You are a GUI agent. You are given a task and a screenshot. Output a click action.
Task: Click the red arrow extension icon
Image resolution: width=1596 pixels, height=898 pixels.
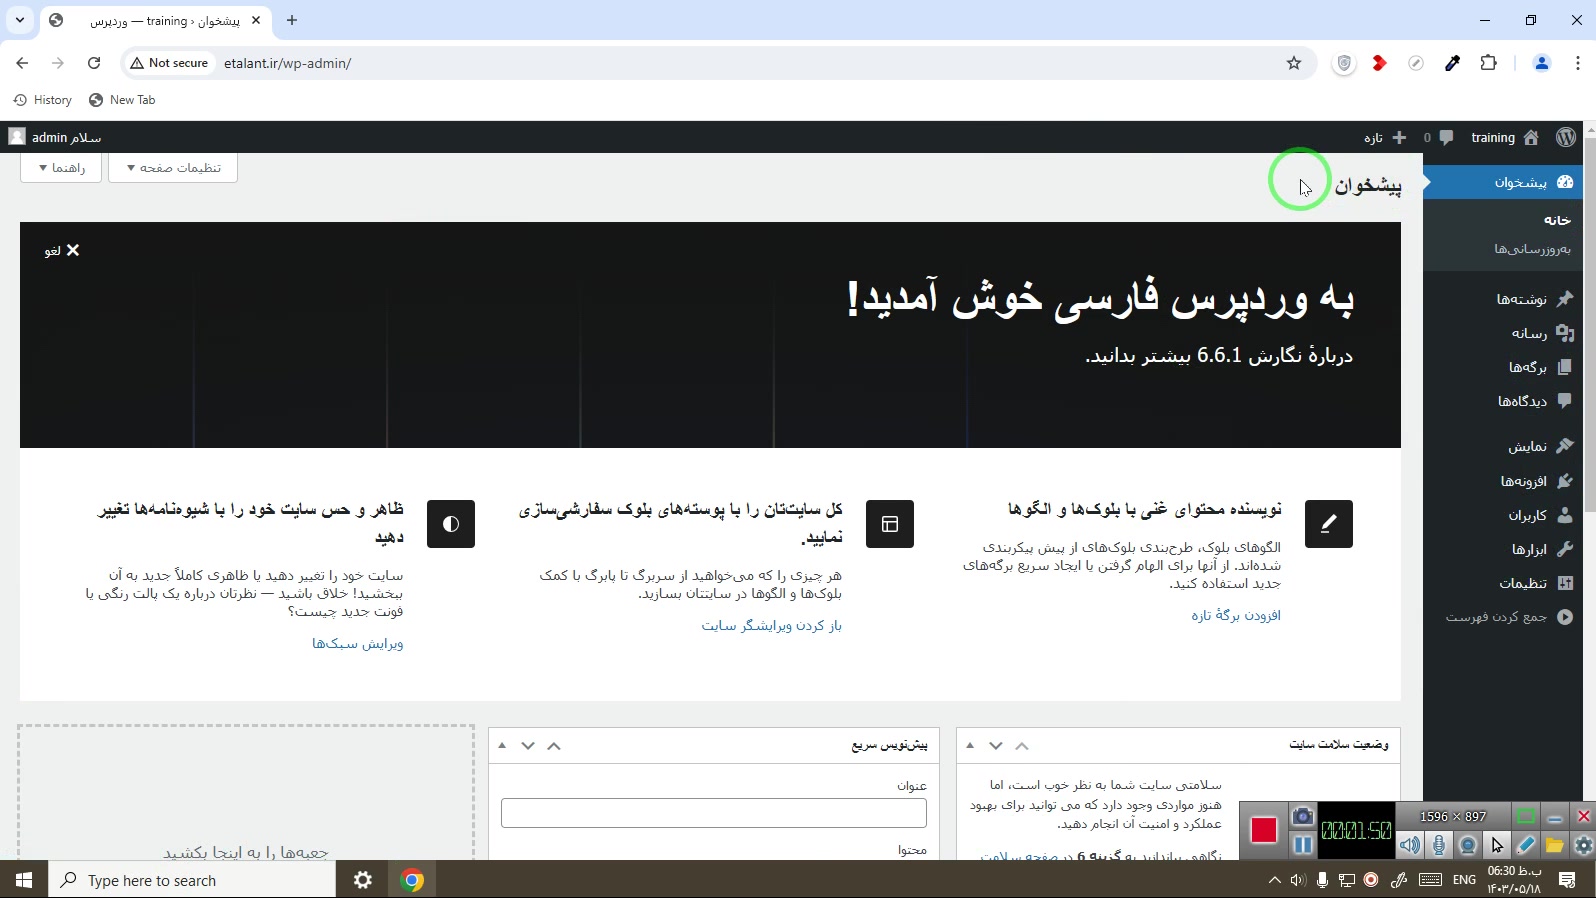tap(1380, 63)
